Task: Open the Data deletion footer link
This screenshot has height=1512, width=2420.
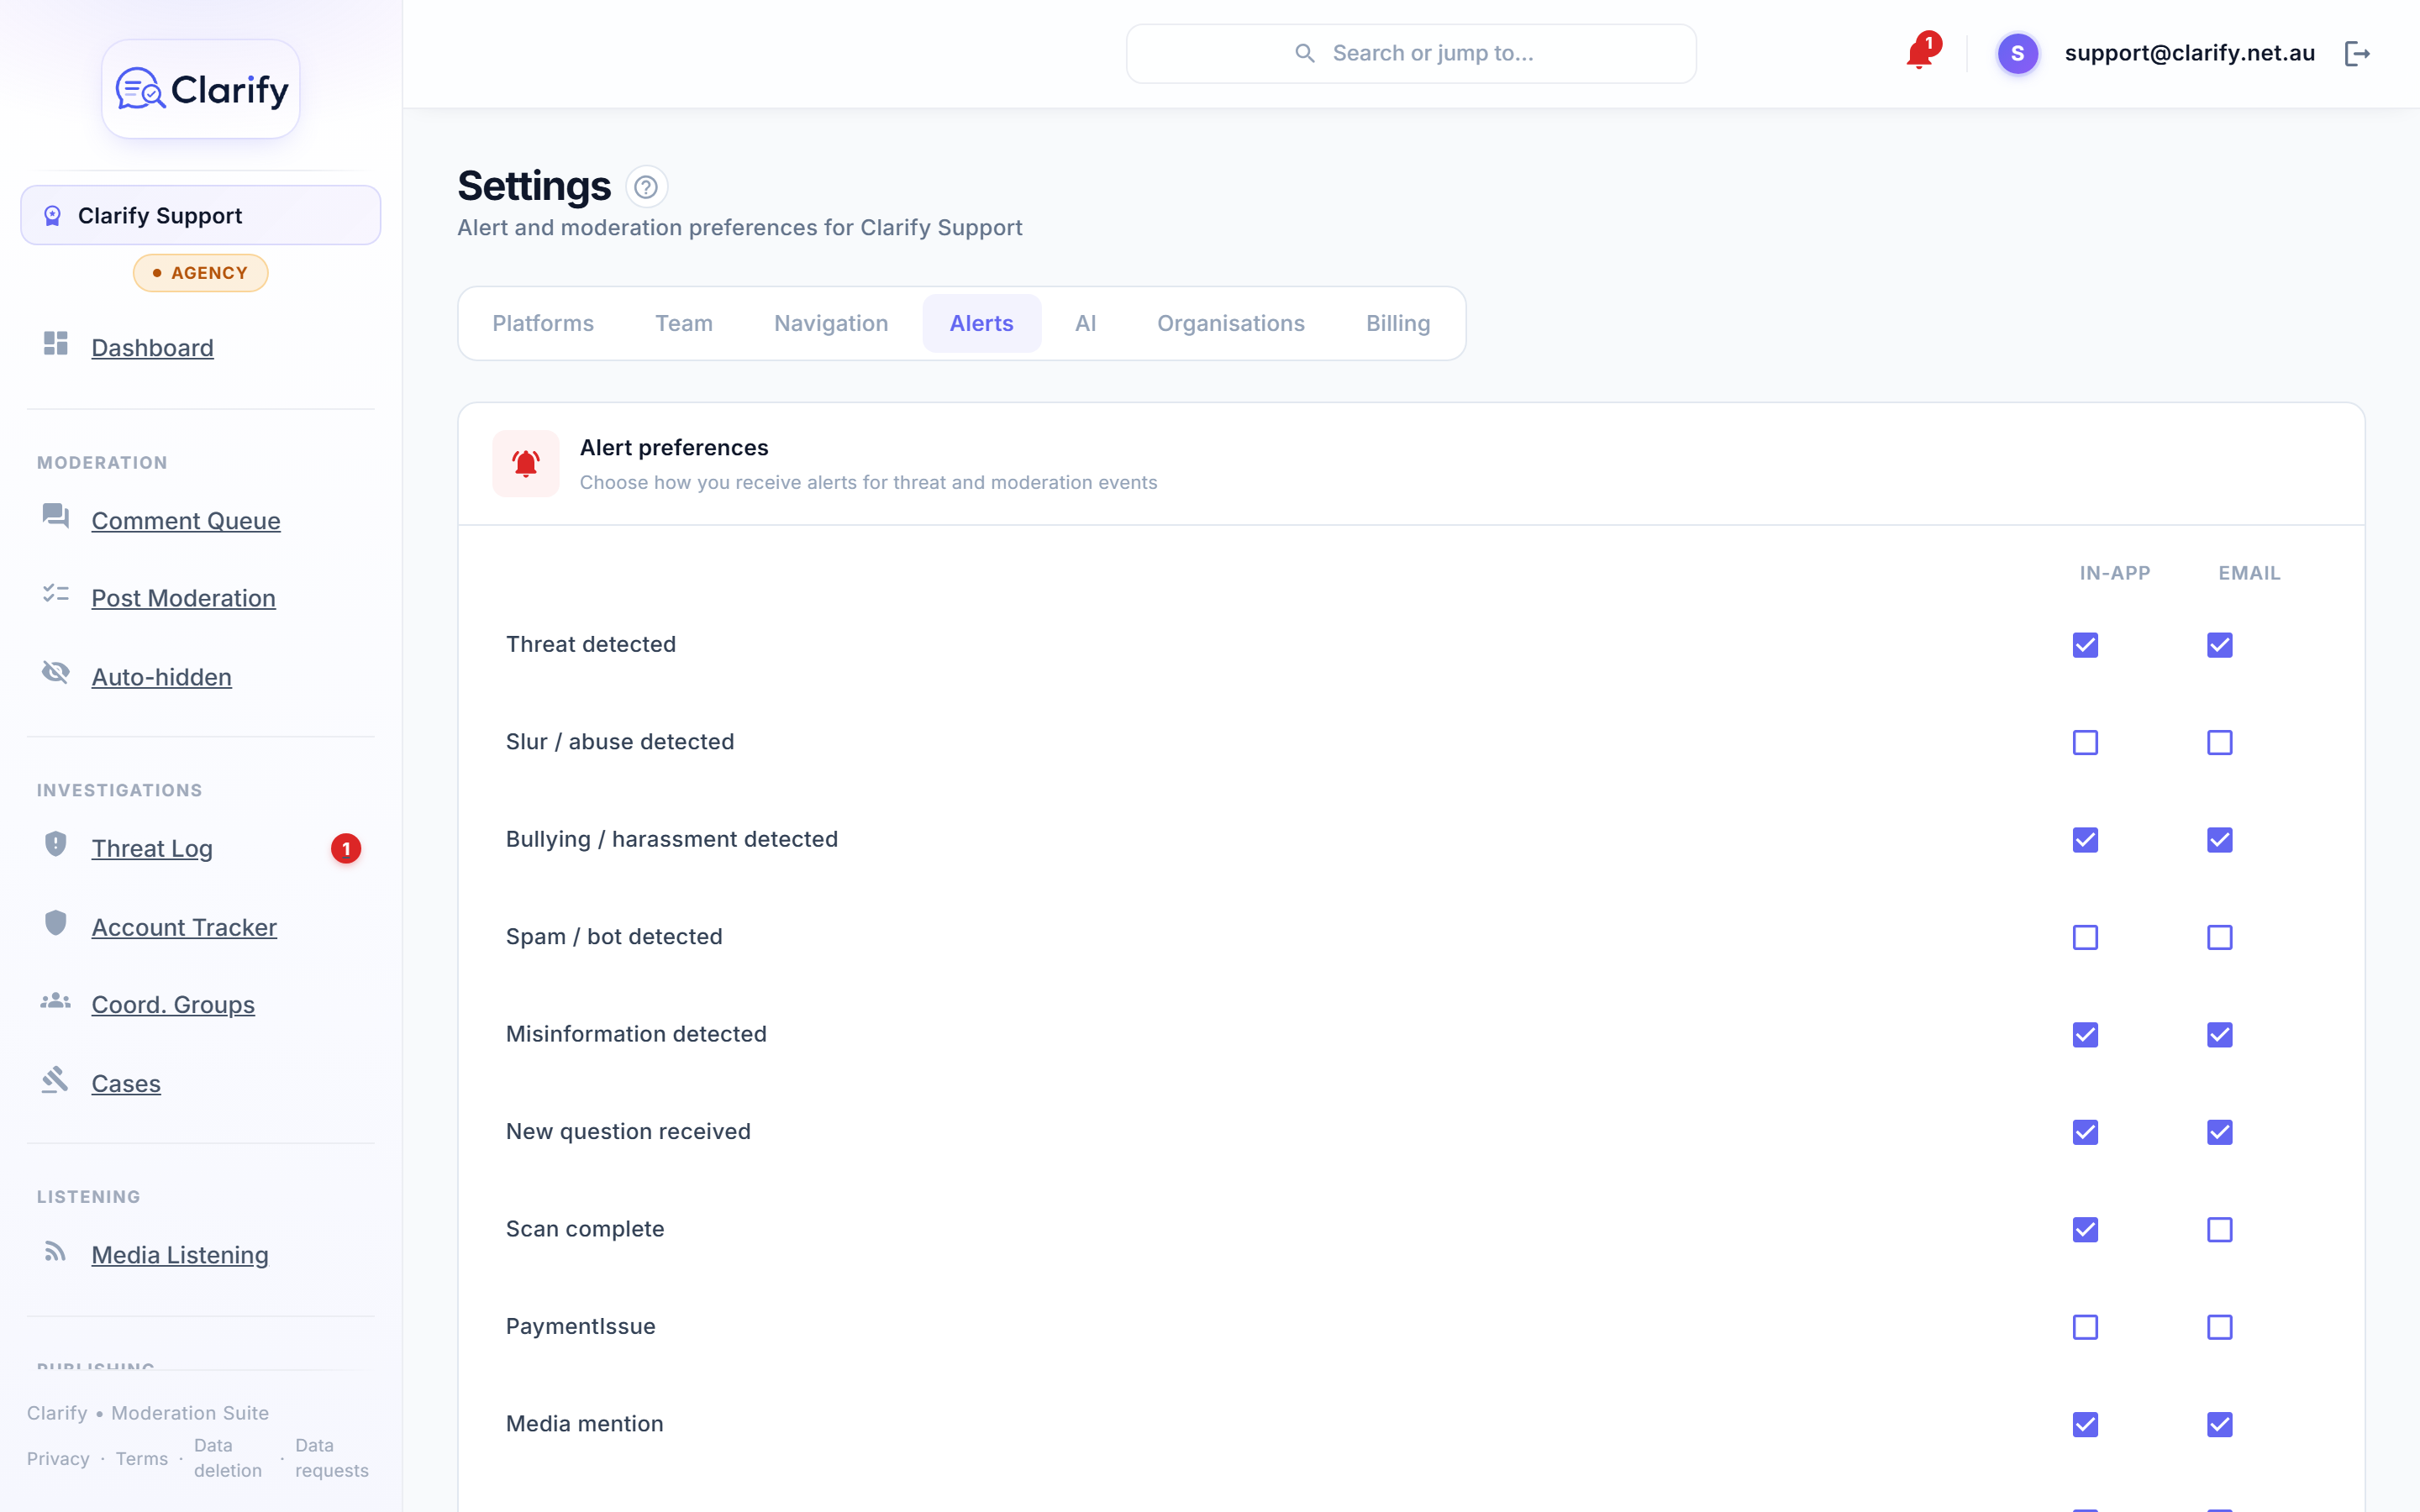Action: (x=228, y=1458)
